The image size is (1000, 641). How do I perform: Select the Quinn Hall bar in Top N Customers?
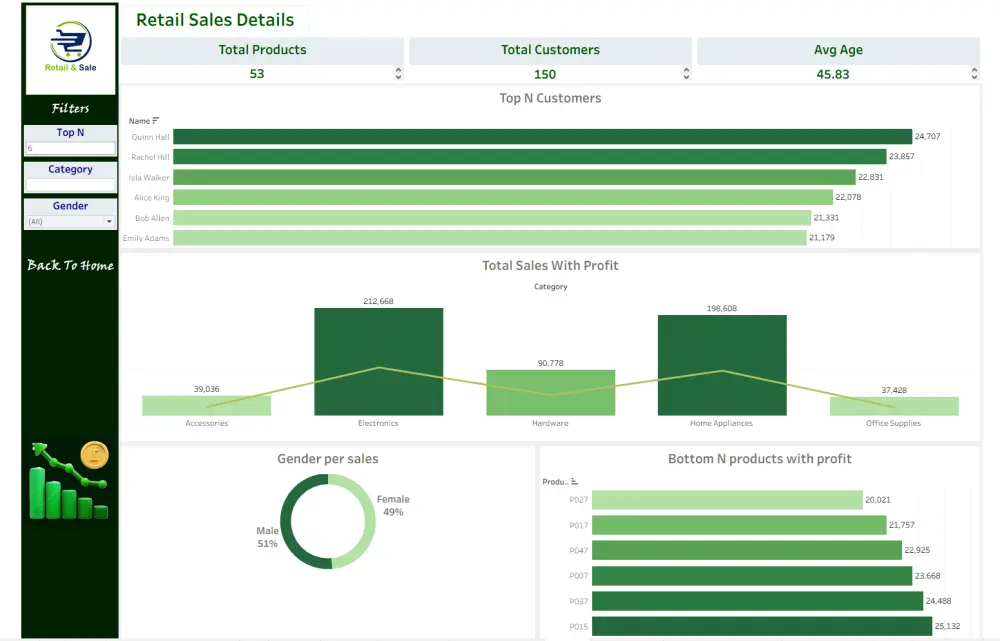coord(540,137)
